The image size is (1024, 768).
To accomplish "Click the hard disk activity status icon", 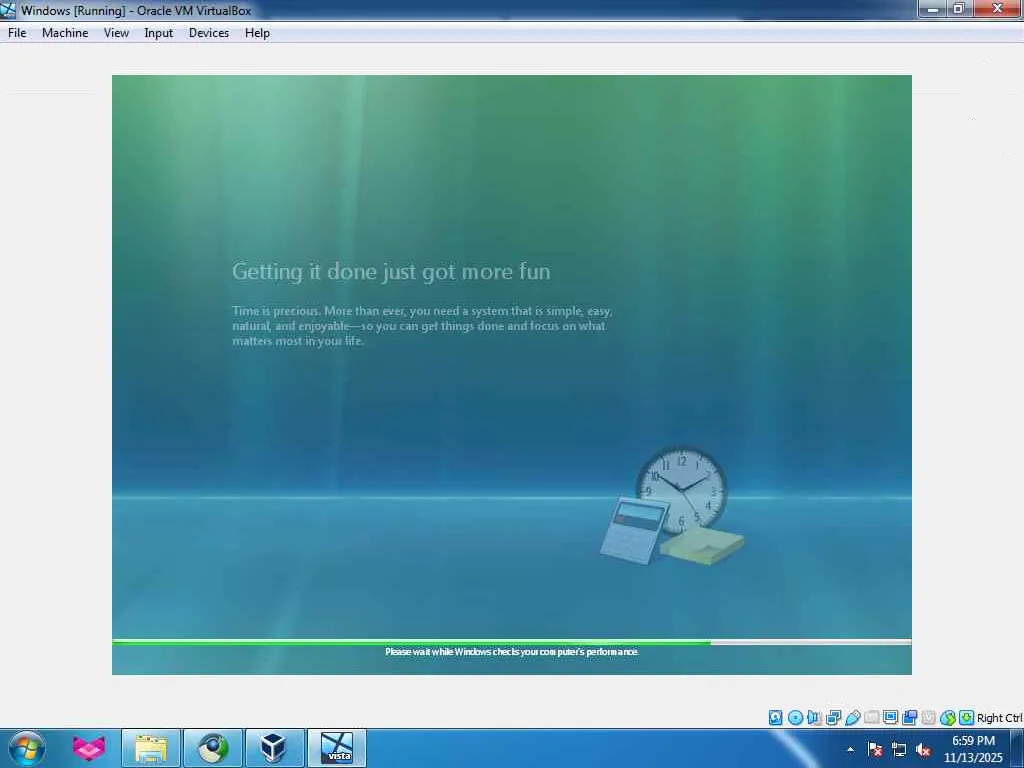I will (x=775, y=718).
